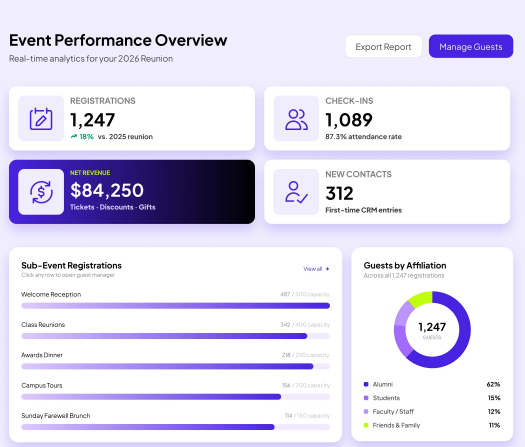Follow the View all link
525x447 pixels.
[312, 269]
